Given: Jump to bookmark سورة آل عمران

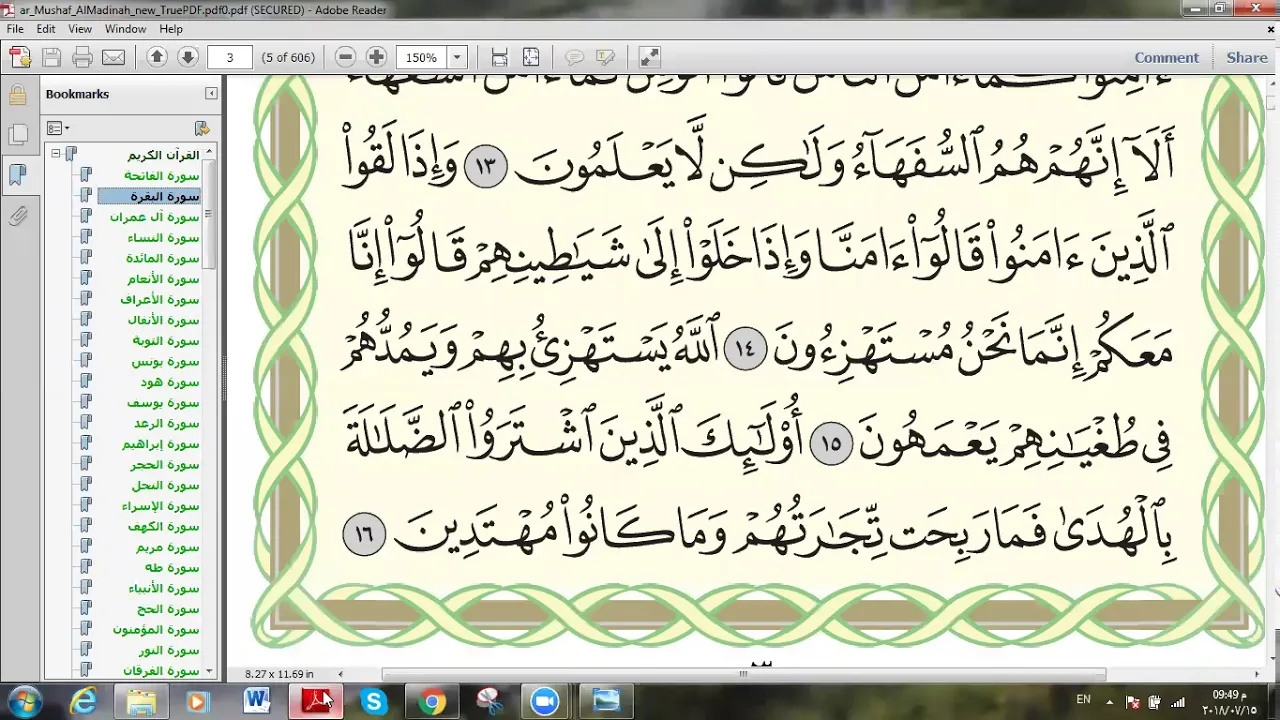Looking at the screenshot, I should (155, 217).
